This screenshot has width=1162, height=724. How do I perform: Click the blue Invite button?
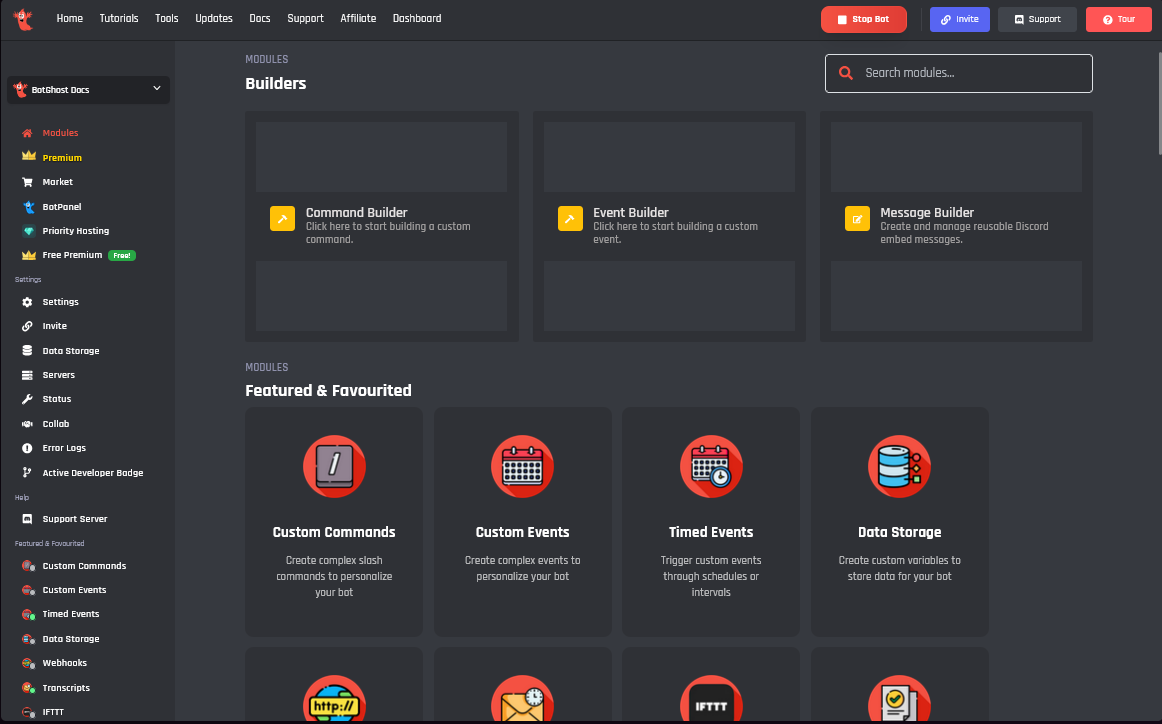(959, 19)
